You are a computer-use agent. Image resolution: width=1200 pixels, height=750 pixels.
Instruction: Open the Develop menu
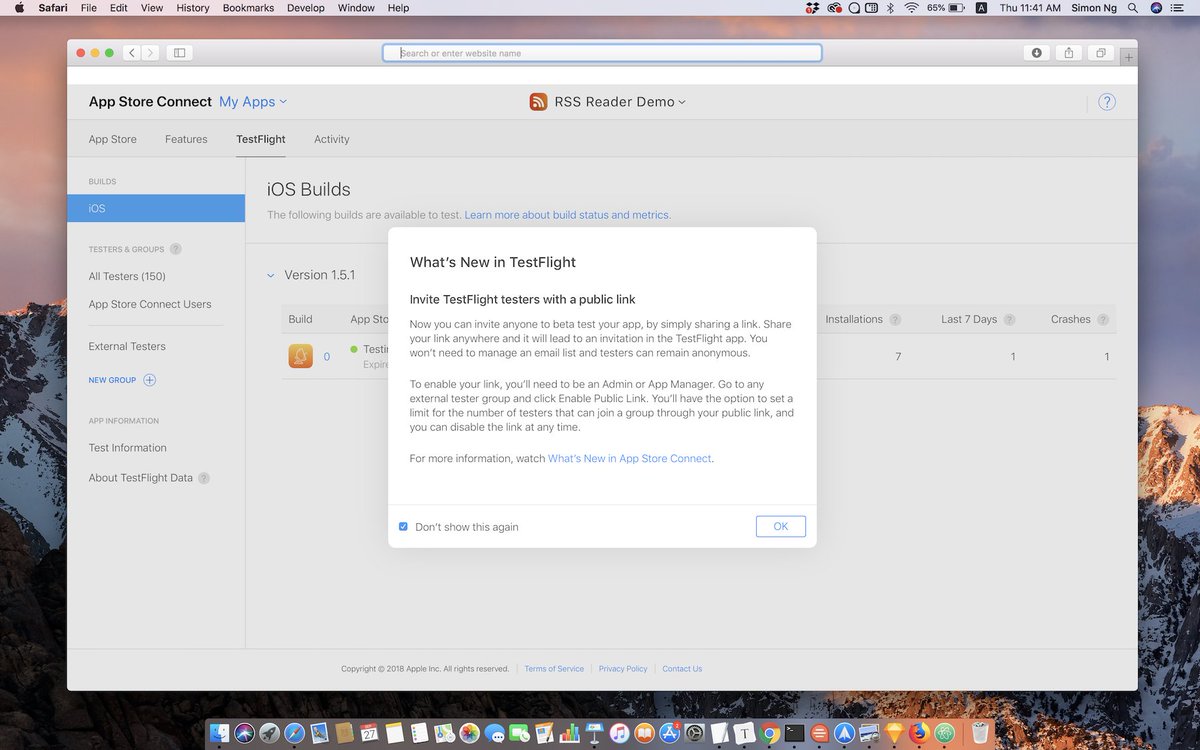tap(306, 7)
